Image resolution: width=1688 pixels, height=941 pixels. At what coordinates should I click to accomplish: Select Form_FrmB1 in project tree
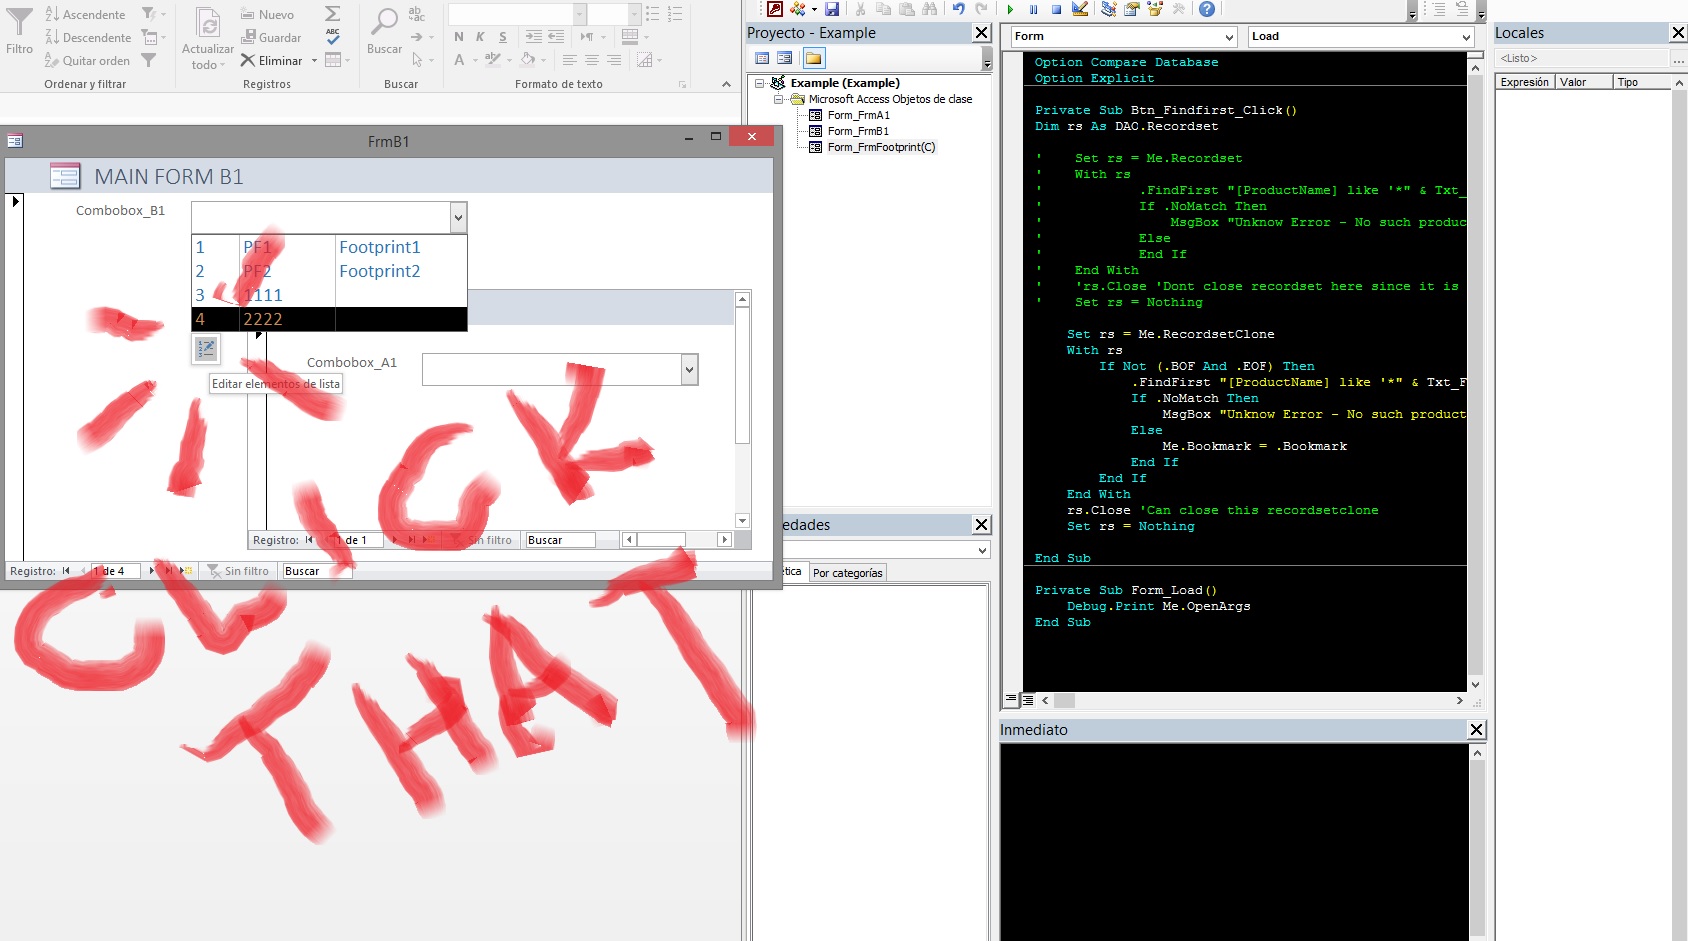coord(858,131)
